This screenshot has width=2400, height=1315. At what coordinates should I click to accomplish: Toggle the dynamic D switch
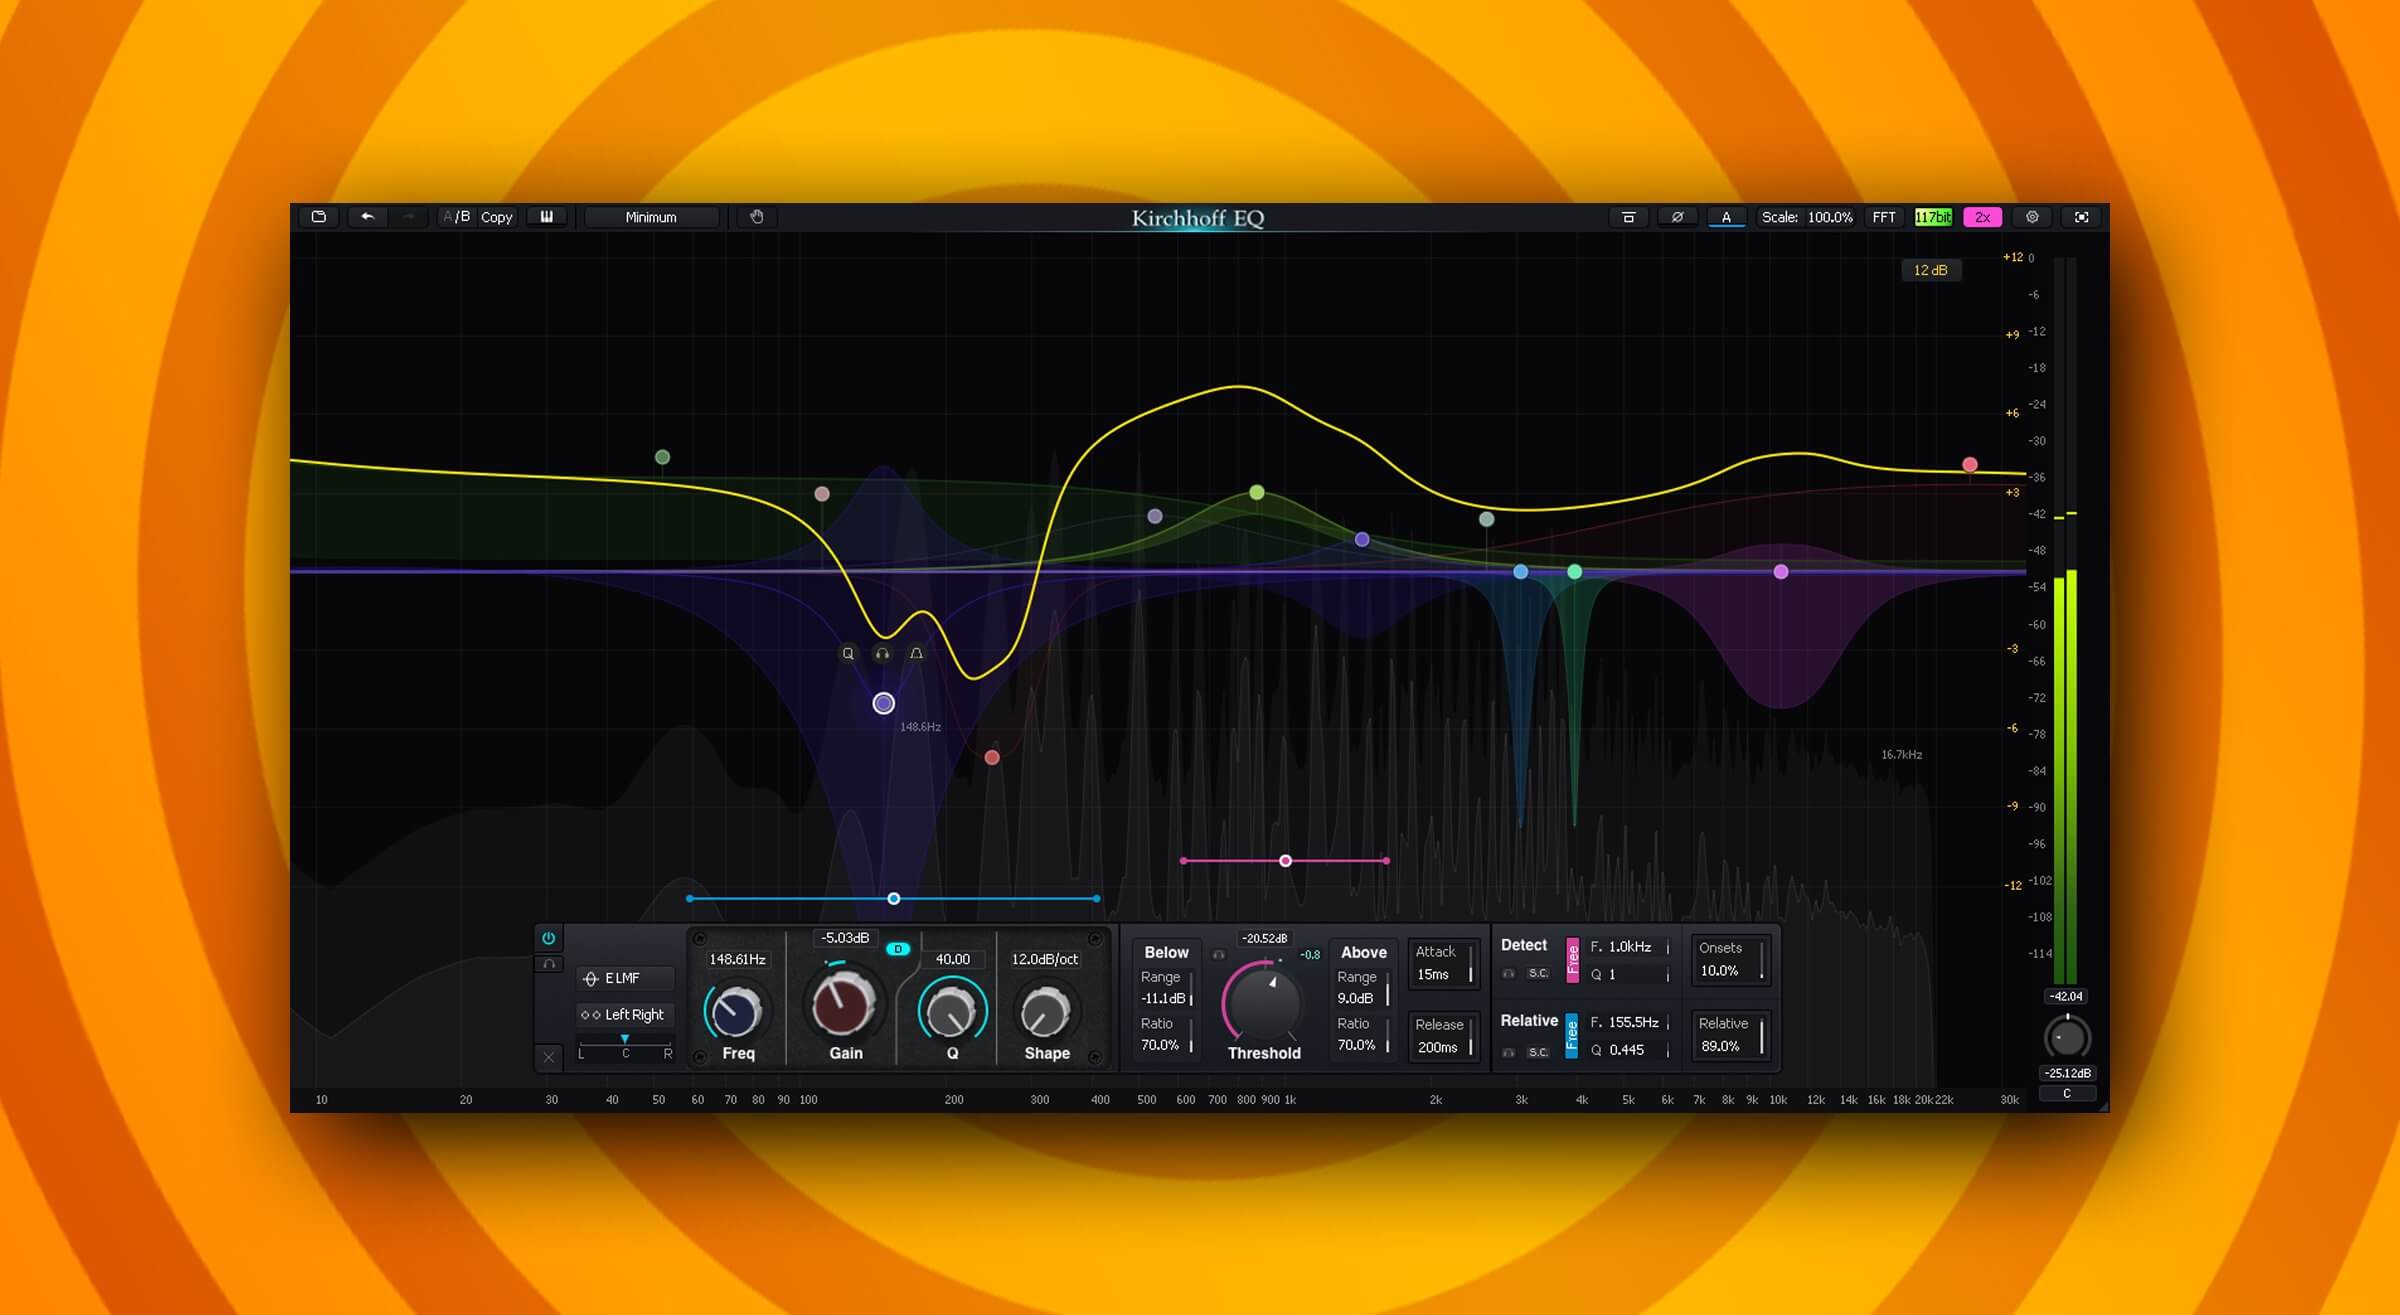[898, 949]
